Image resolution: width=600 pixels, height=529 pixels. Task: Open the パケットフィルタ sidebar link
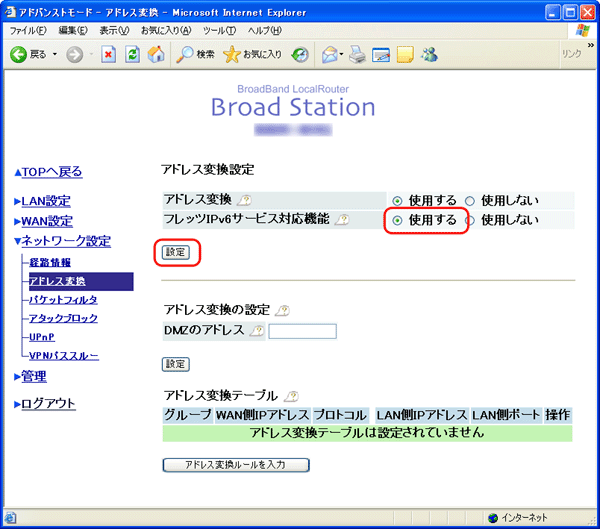pos(63,300)
